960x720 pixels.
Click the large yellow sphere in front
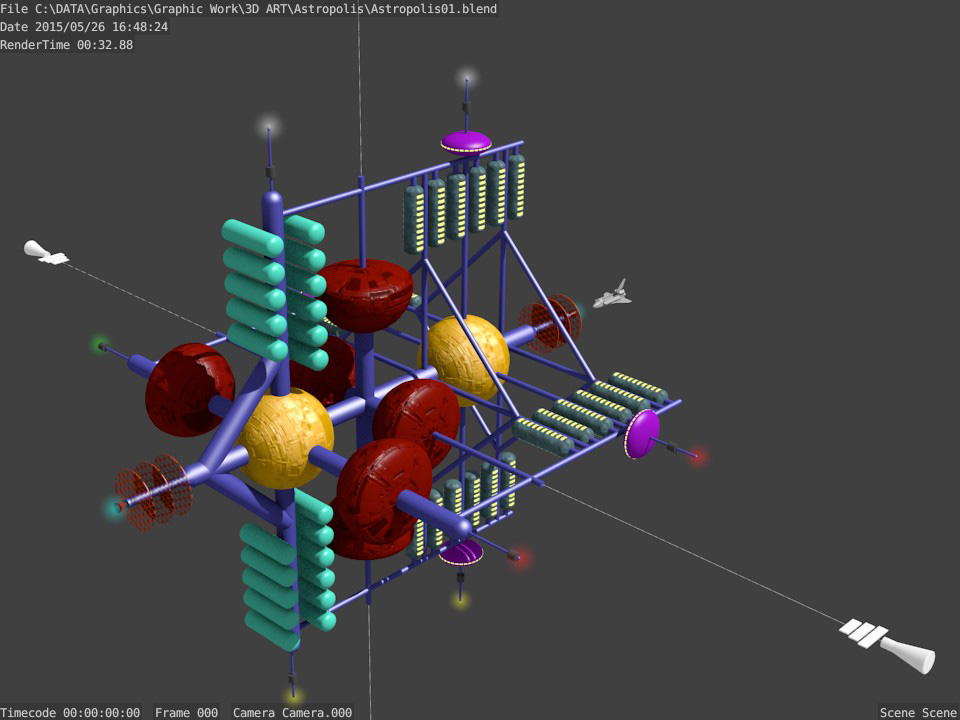click(287, 437)
